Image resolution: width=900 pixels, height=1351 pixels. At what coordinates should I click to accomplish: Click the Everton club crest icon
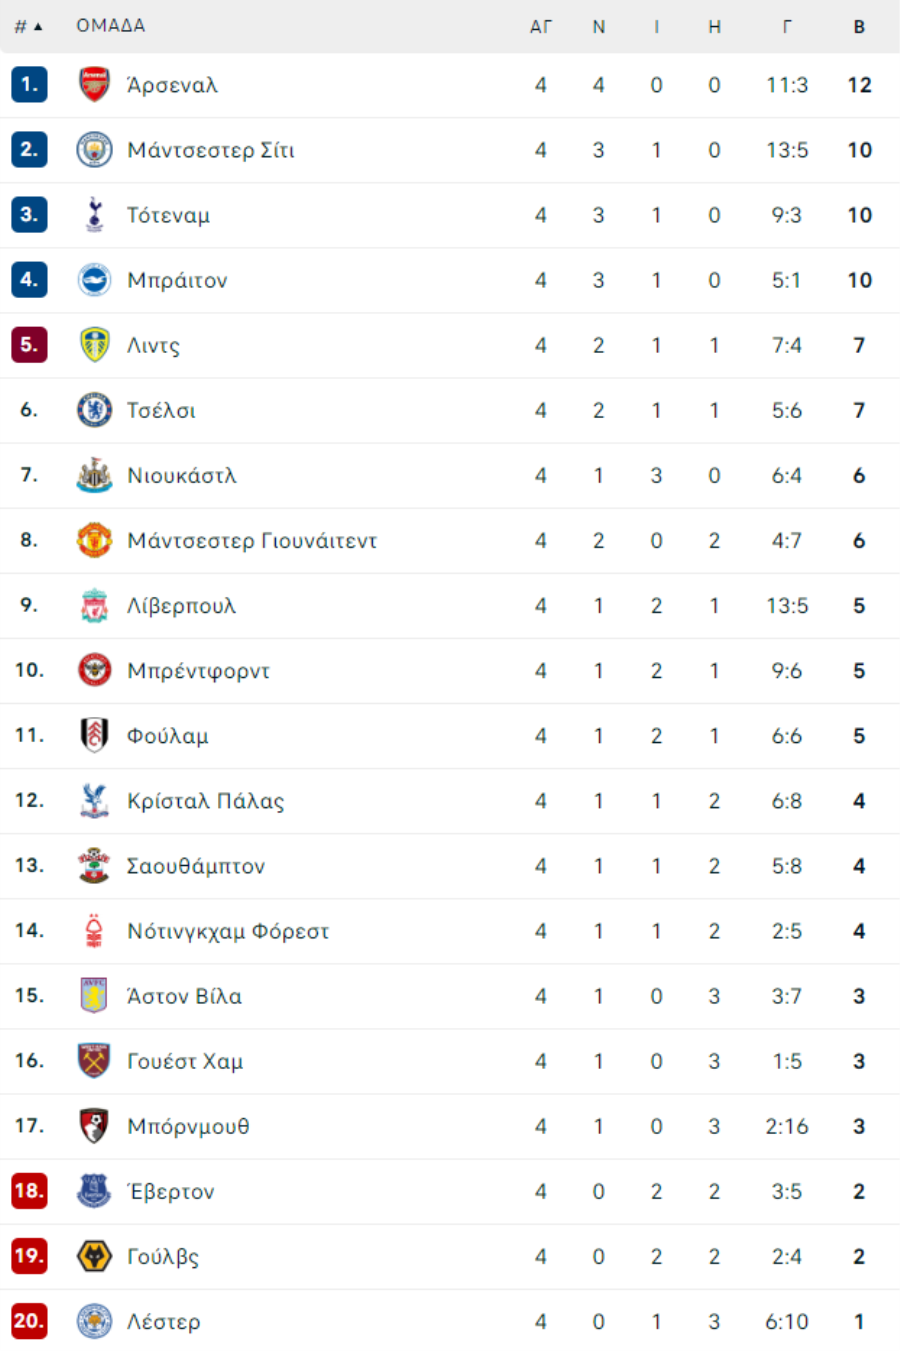(94, 1191)
